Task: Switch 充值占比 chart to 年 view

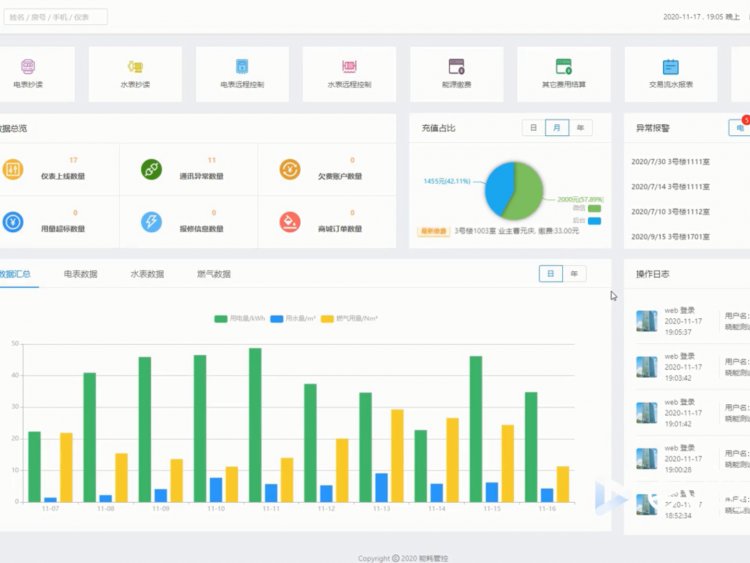Action: 580,128
